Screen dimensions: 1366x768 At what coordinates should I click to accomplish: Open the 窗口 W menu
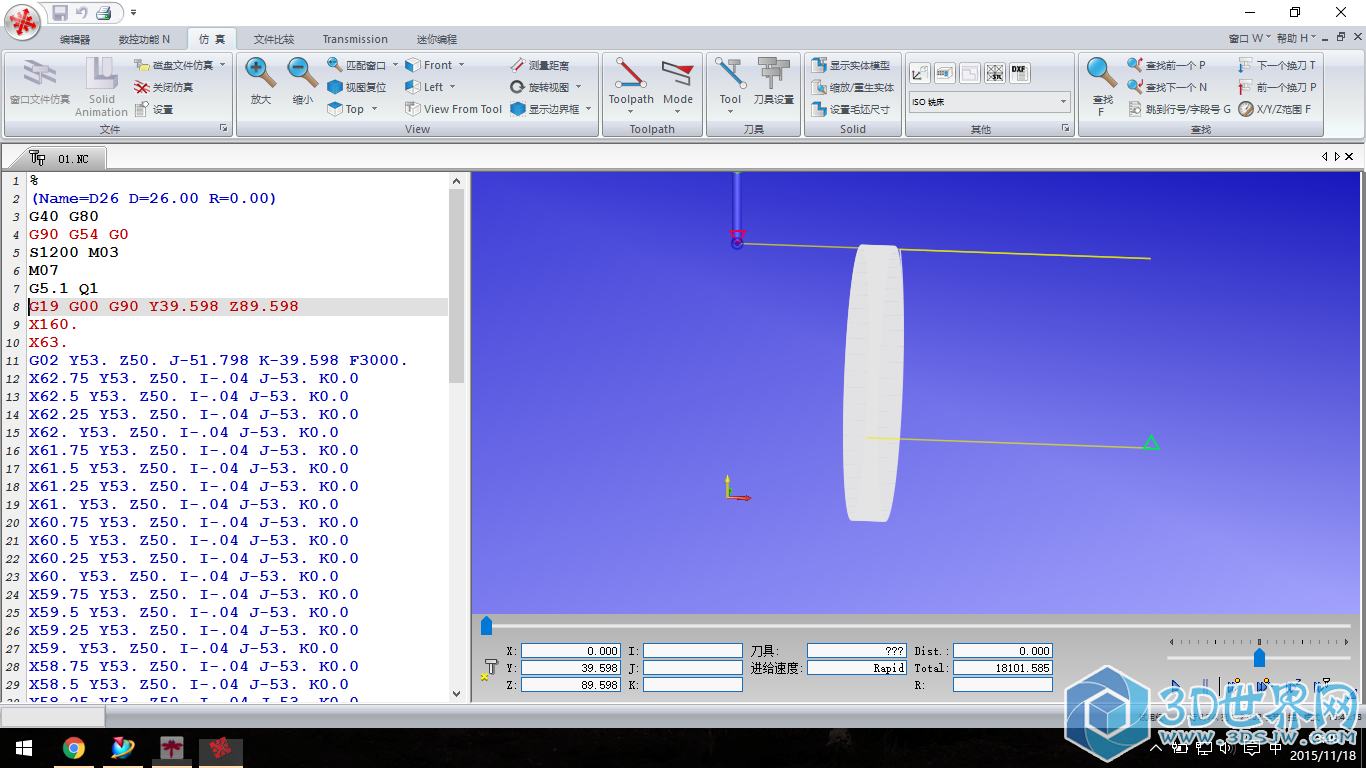pyautogui.click(x=1249, y=39)
